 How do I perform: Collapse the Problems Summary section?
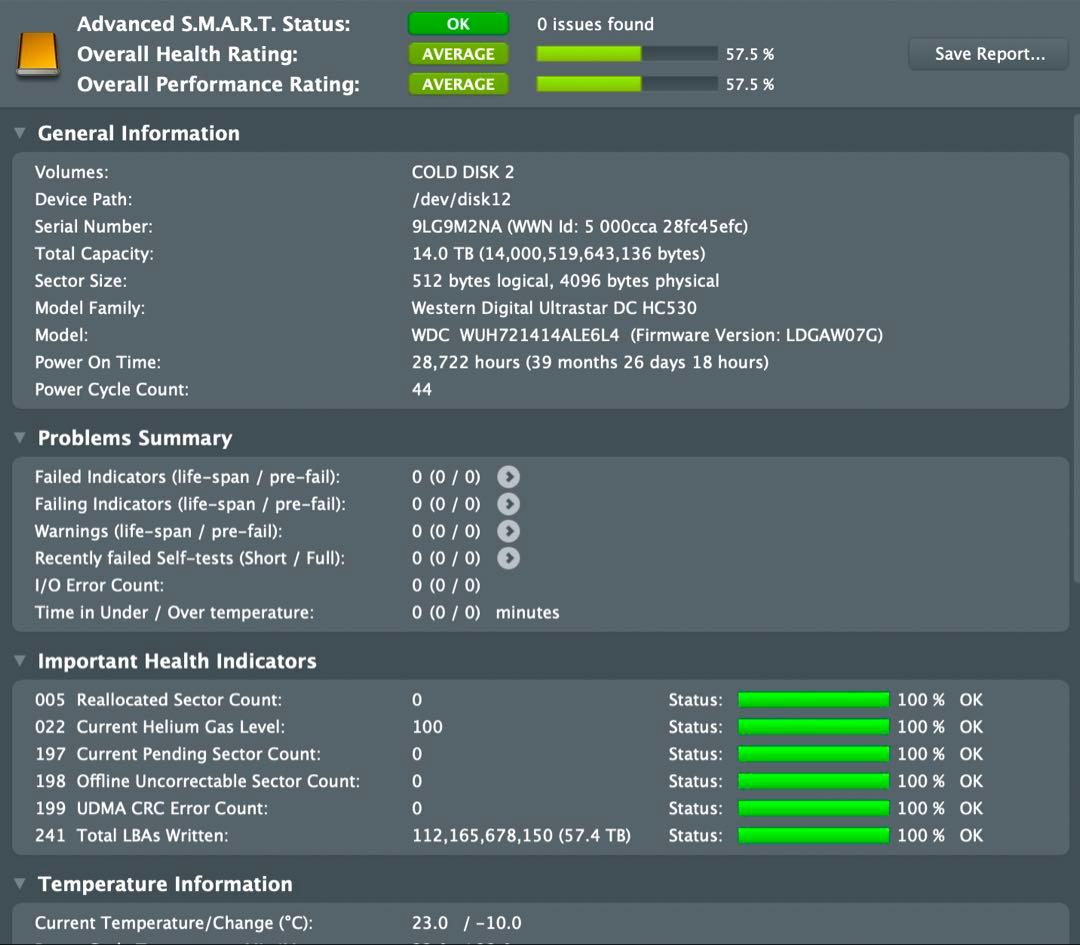(20, 437)
